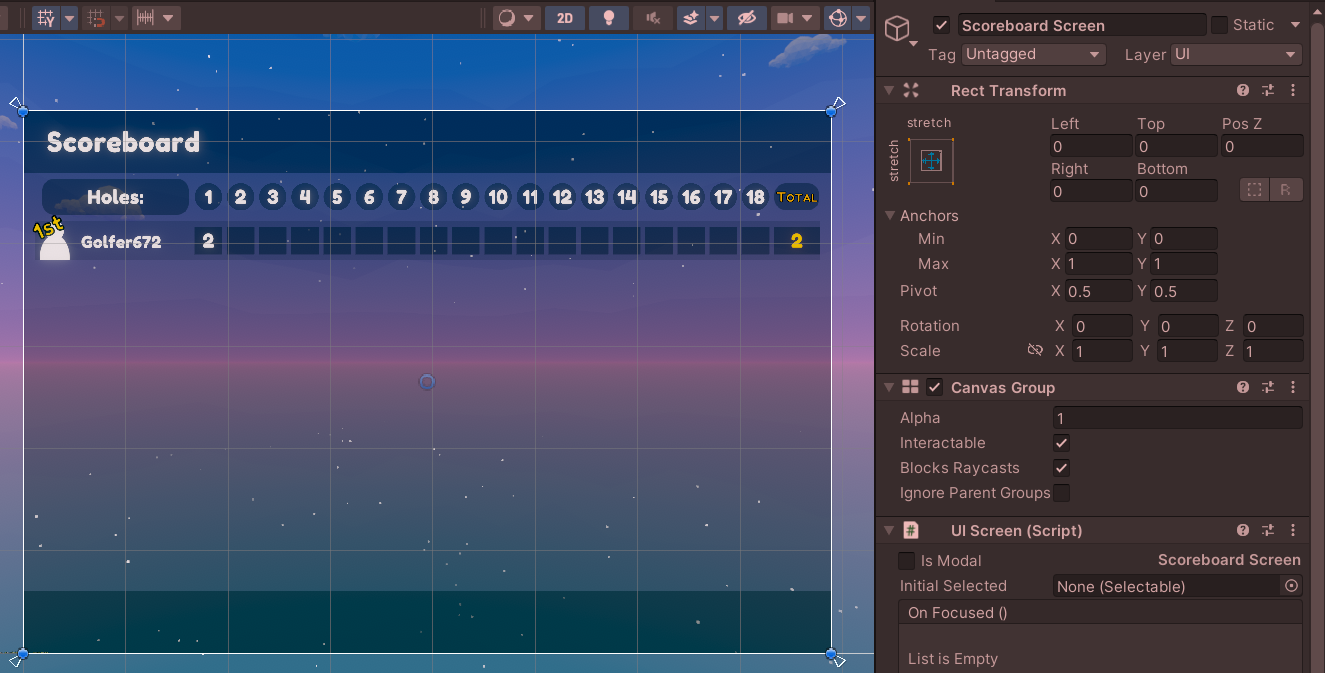
Task: Open scene effects dropdown arrow
Action: (714, 18)
